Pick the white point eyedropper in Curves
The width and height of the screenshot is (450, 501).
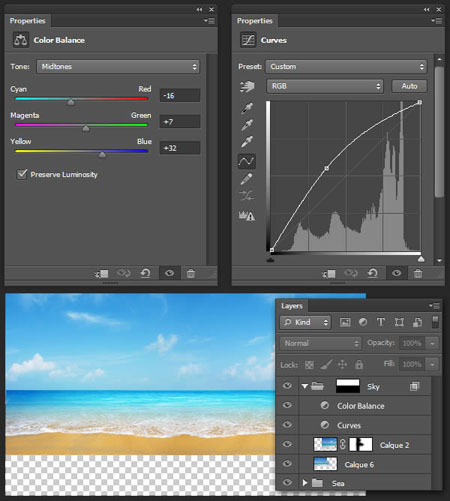click(247, 141)
